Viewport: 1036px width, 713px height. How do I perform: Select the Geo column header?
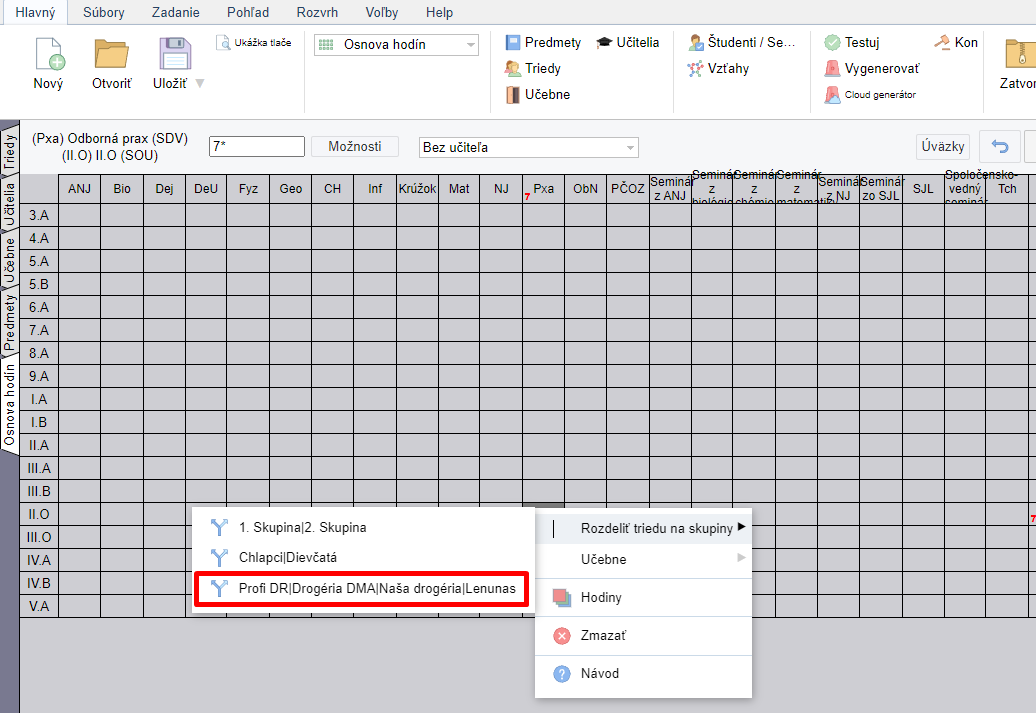tap(291, 189)
